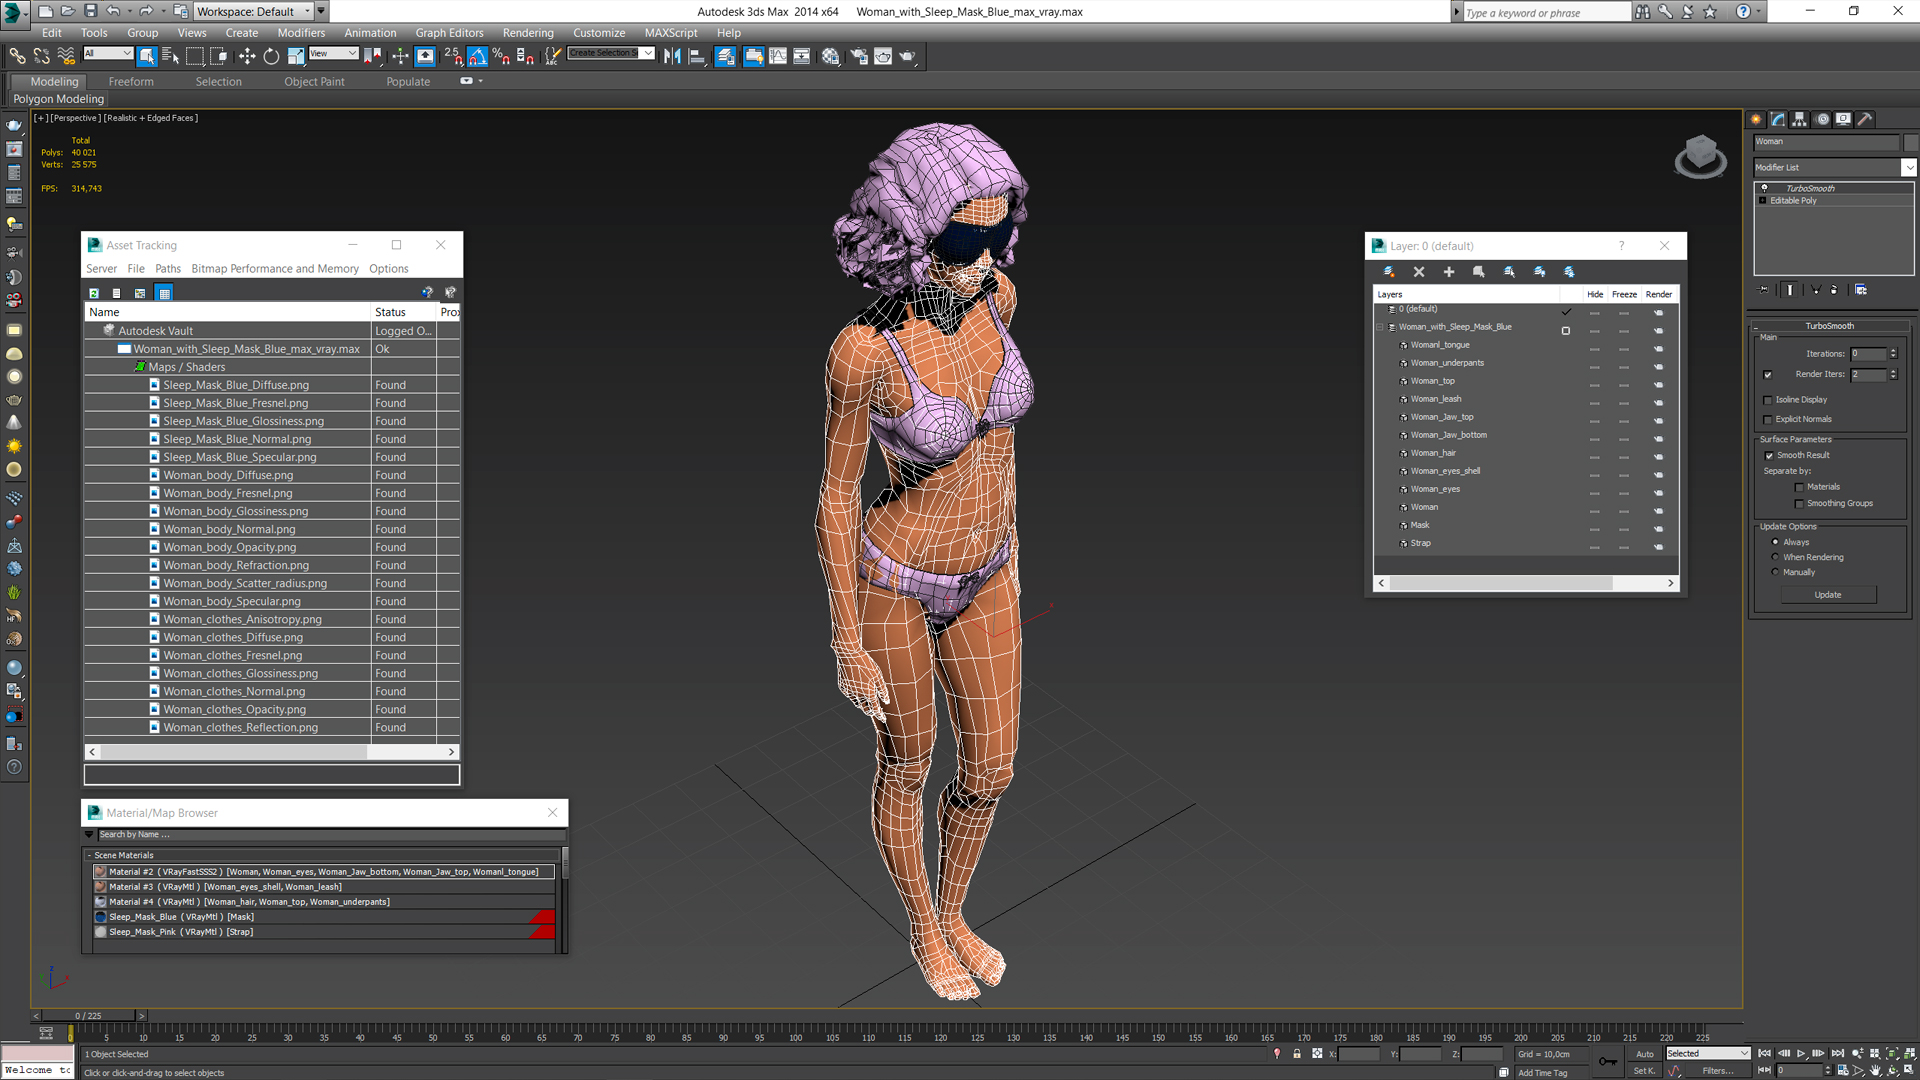Select the Manually update radio button
The width and height of the screenshot is (1920, 1080).
coord(1775,572)
